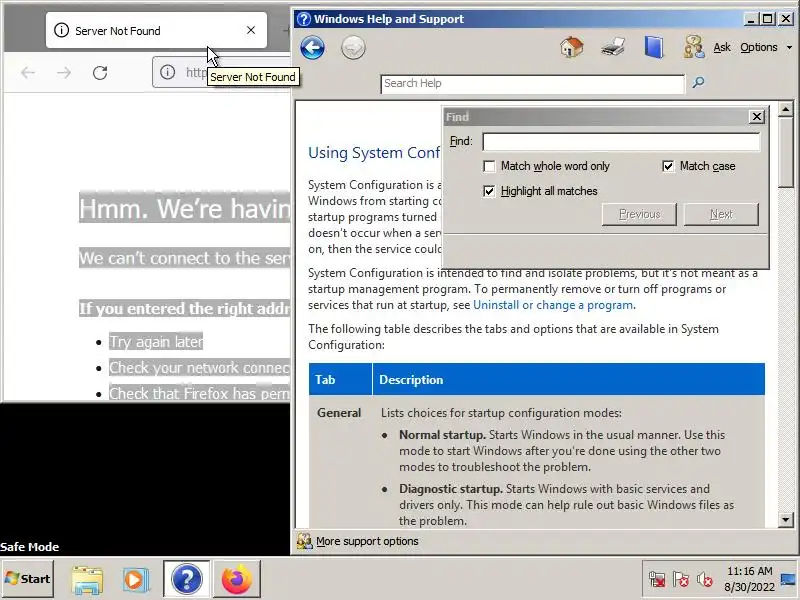800x600 pixels.
Task: Click the Firefox back arrow
Action: click(28, 73)
